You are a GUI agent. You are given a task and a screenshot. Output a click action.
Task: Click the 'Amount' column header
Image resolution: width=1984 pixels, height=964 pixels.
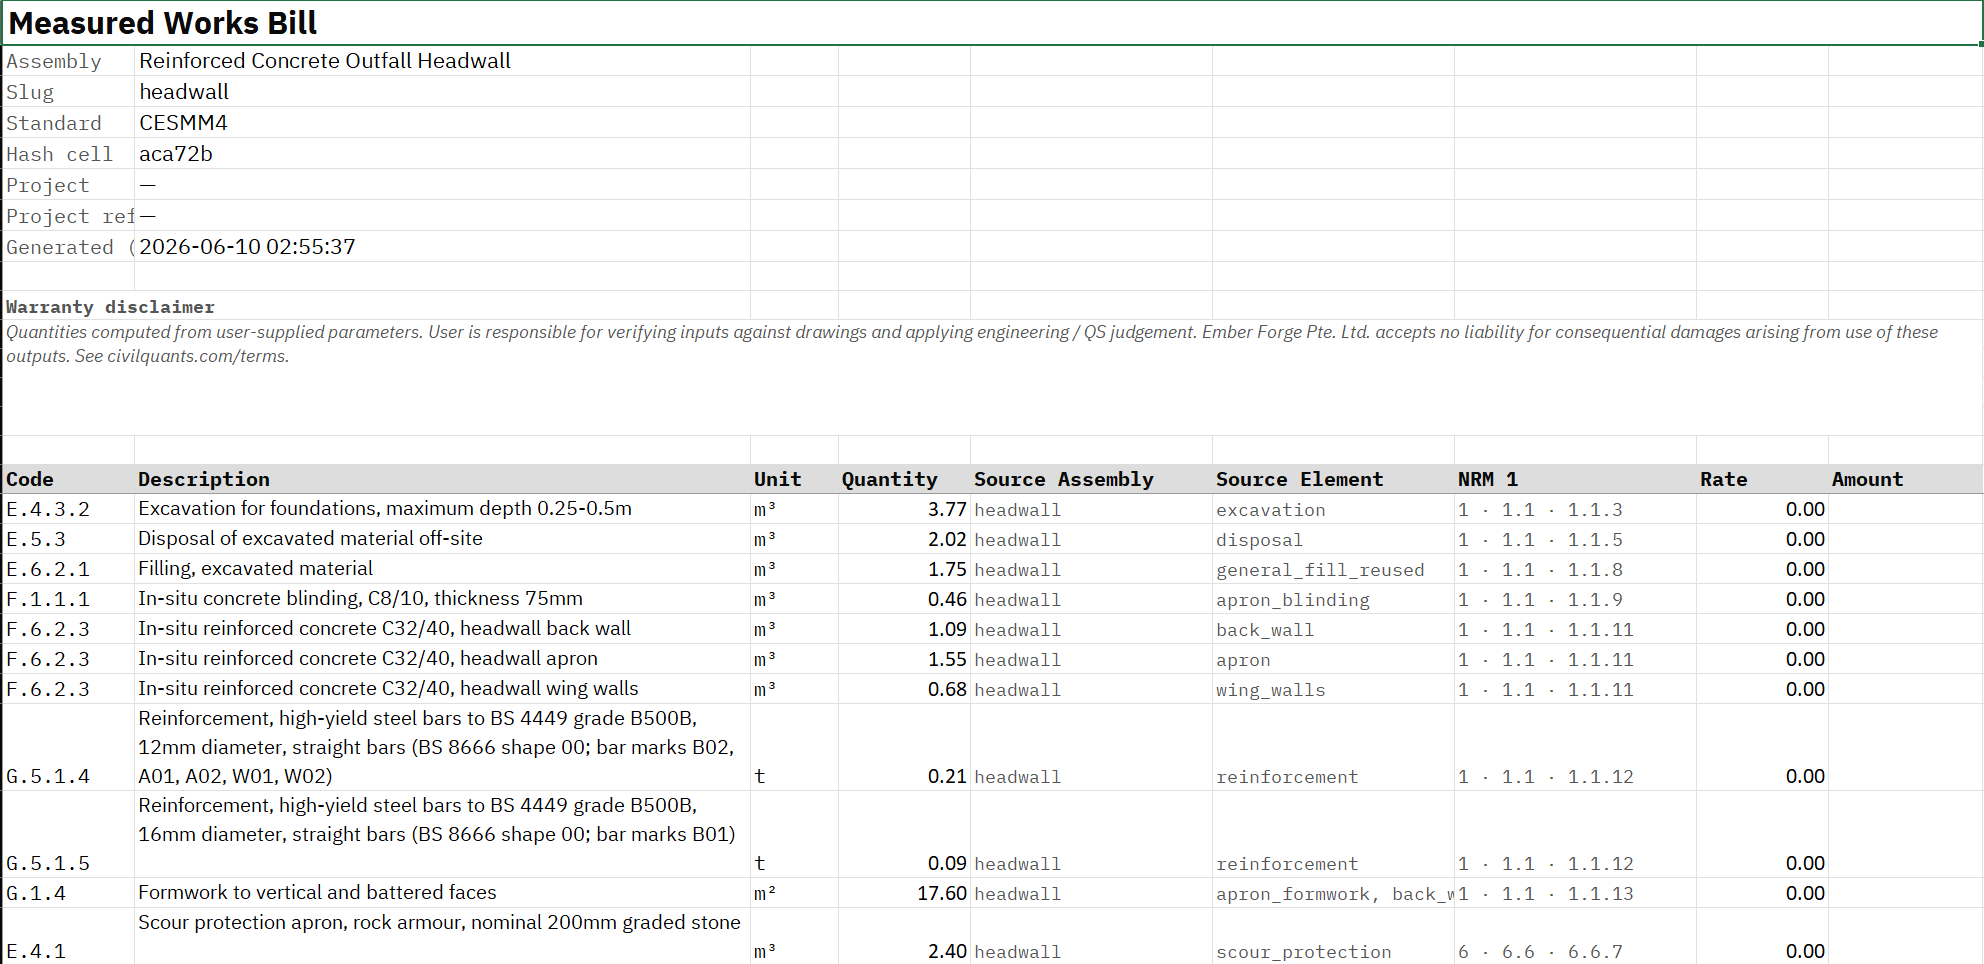click(x=1905, y=479)
